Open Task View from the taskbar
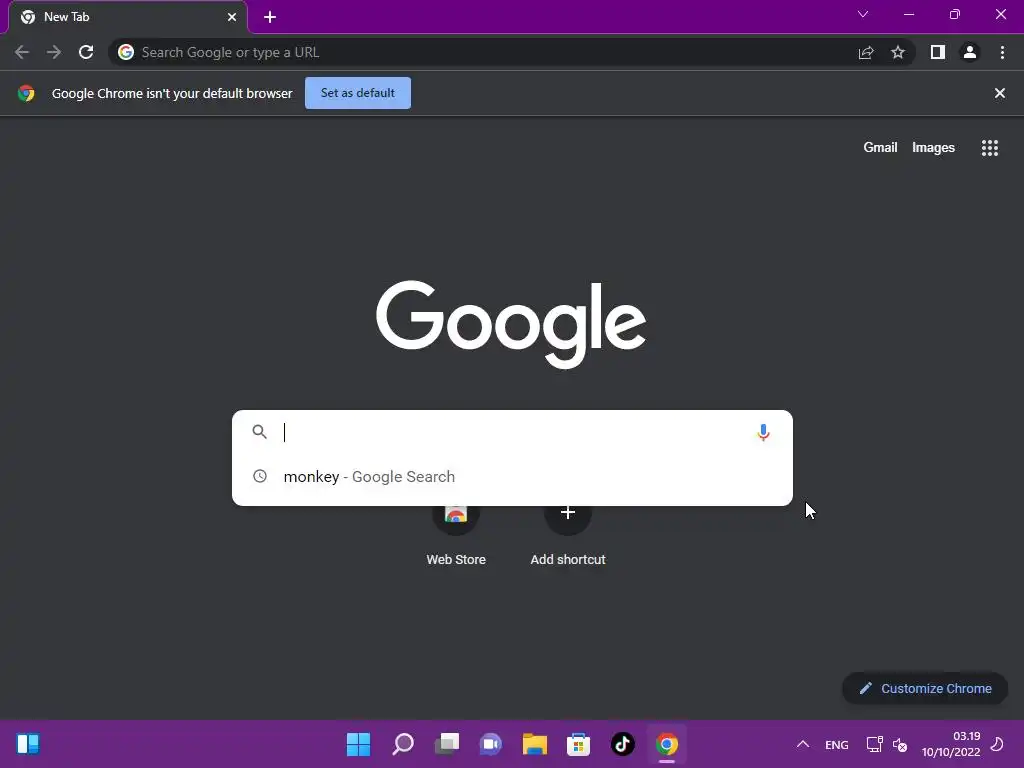 (447, 744)
